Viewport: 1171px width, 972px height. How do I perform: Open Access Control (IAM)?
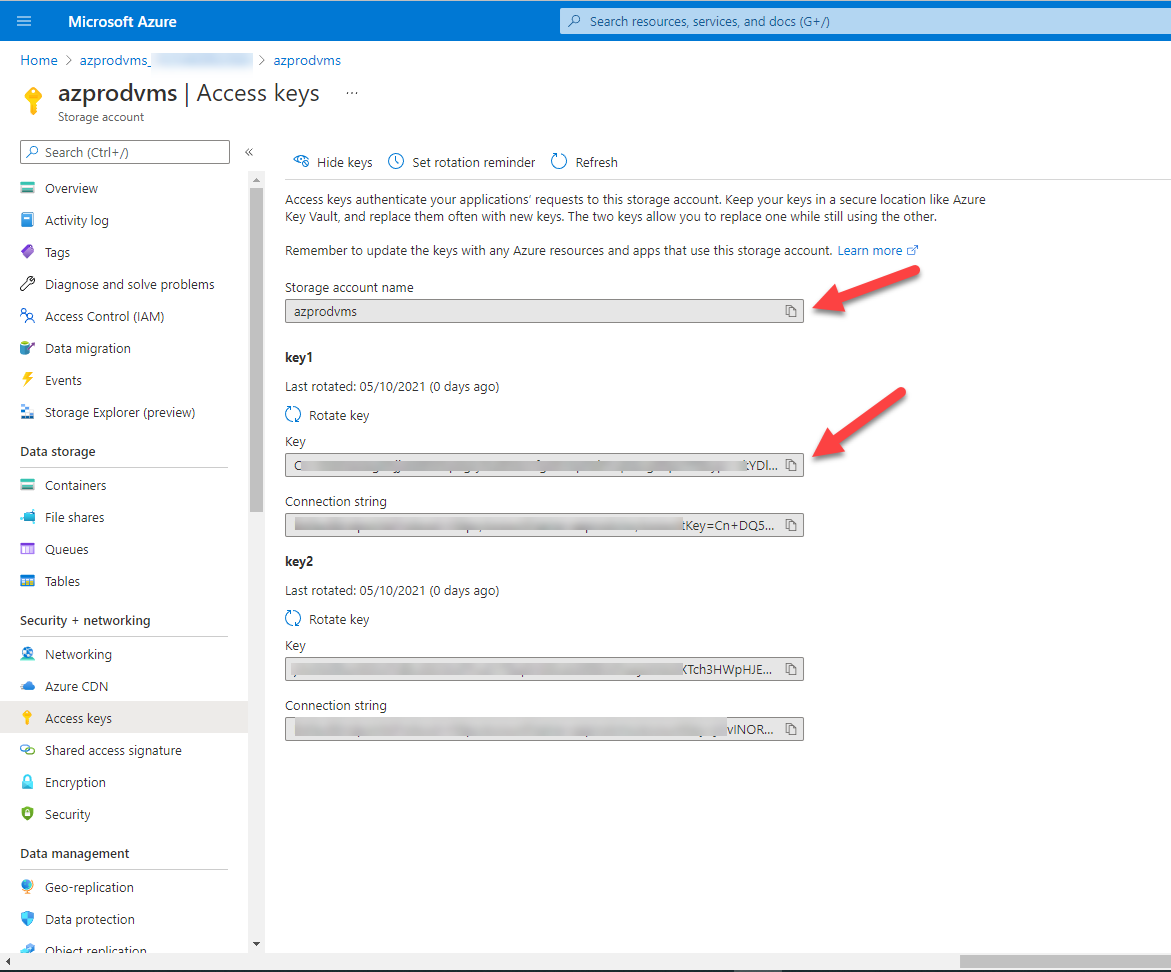point(105,317)
